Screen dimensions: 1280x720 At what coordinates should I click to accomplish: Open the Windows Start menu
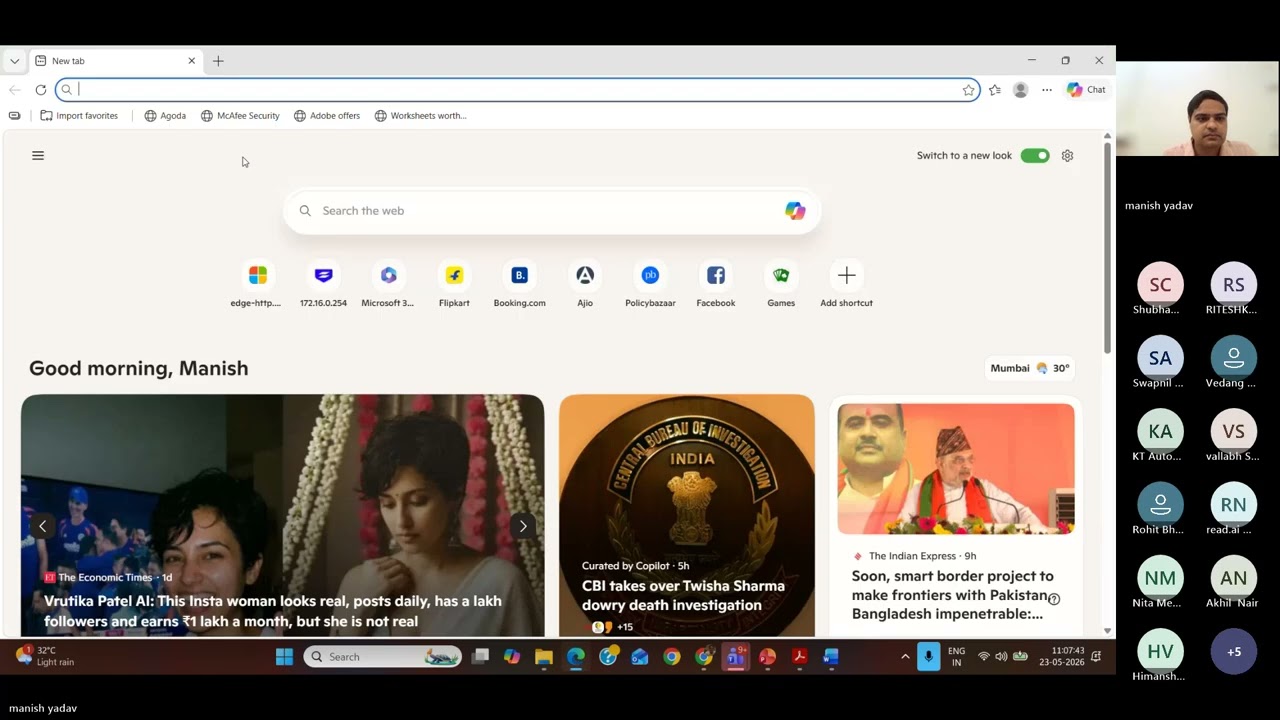coord(284,657)
